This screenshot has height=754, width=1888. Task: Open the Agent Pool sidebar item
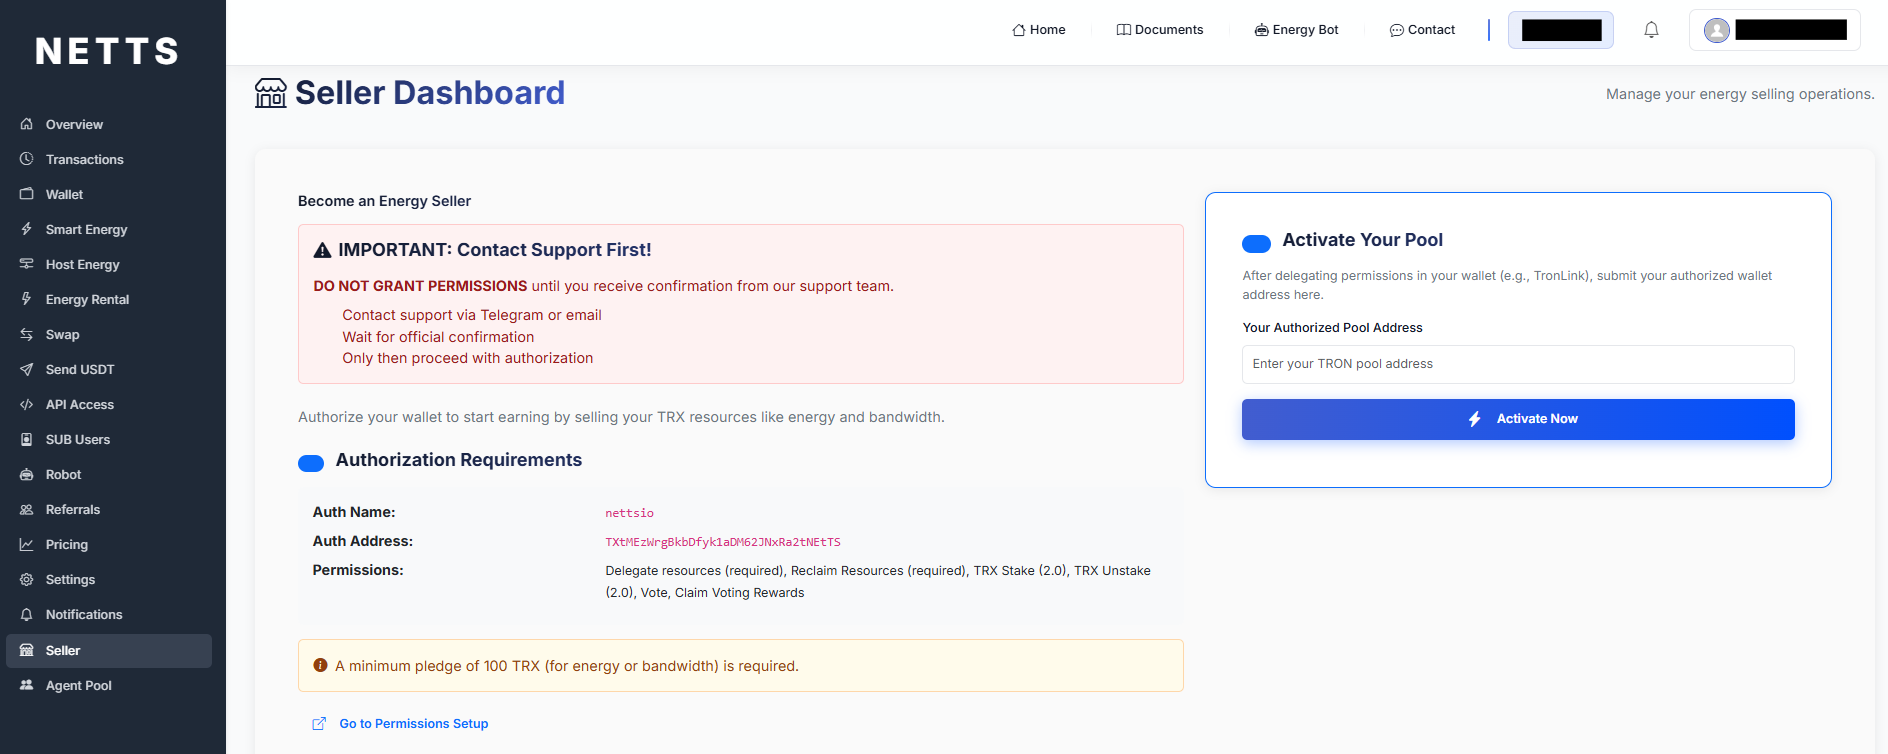(x=78, y=685)
